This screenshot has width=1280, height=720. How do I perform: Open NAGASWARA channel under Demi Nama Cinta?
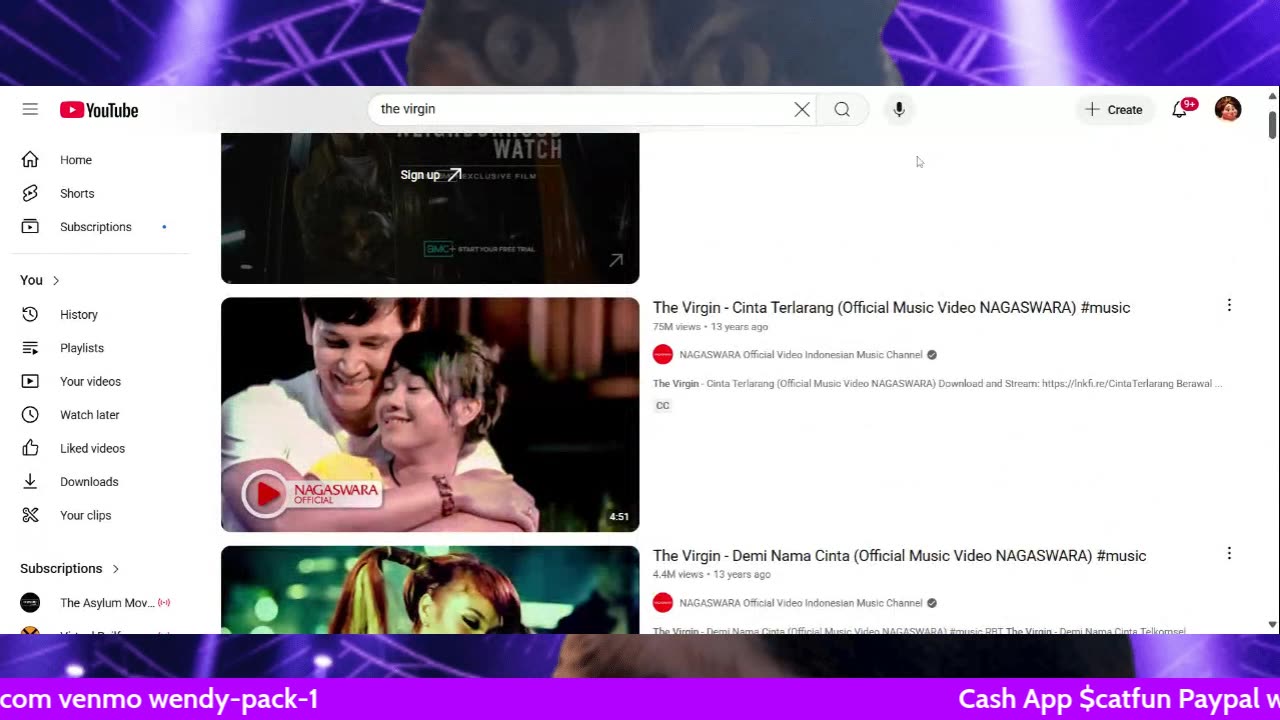(x=801, y=603)
